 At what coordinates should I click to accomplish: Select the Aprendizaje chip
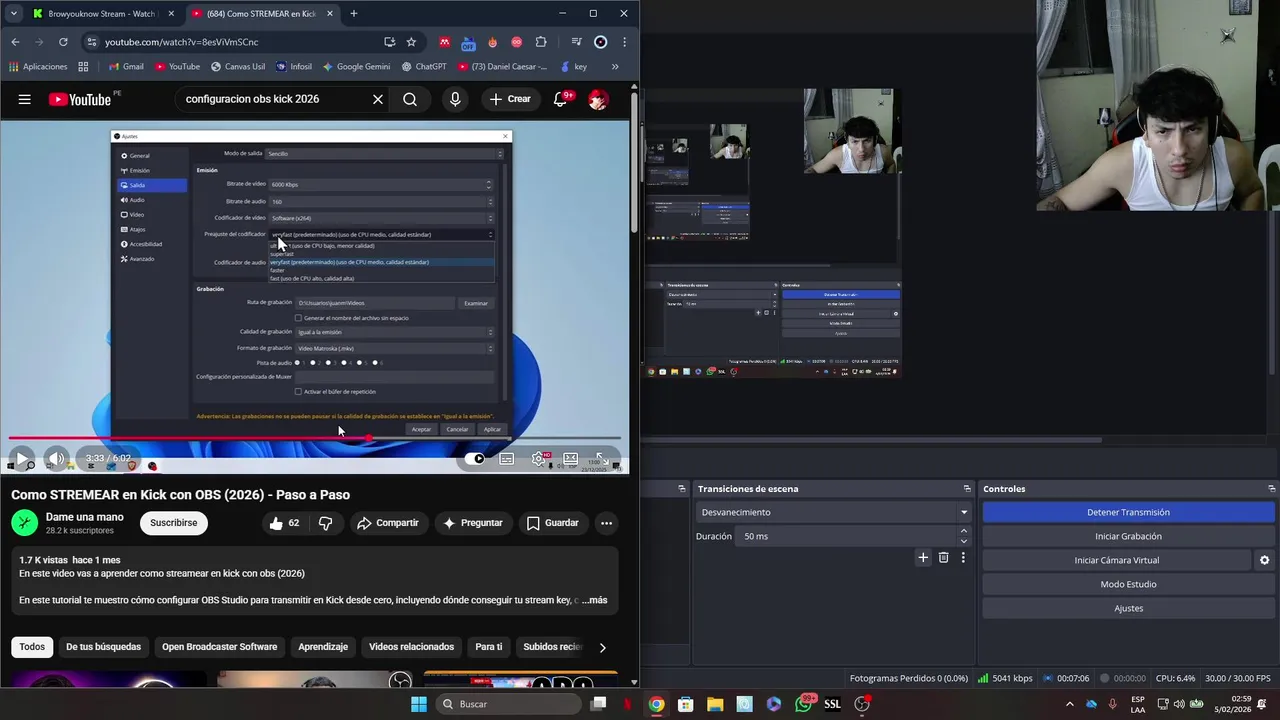pos(323,647)
